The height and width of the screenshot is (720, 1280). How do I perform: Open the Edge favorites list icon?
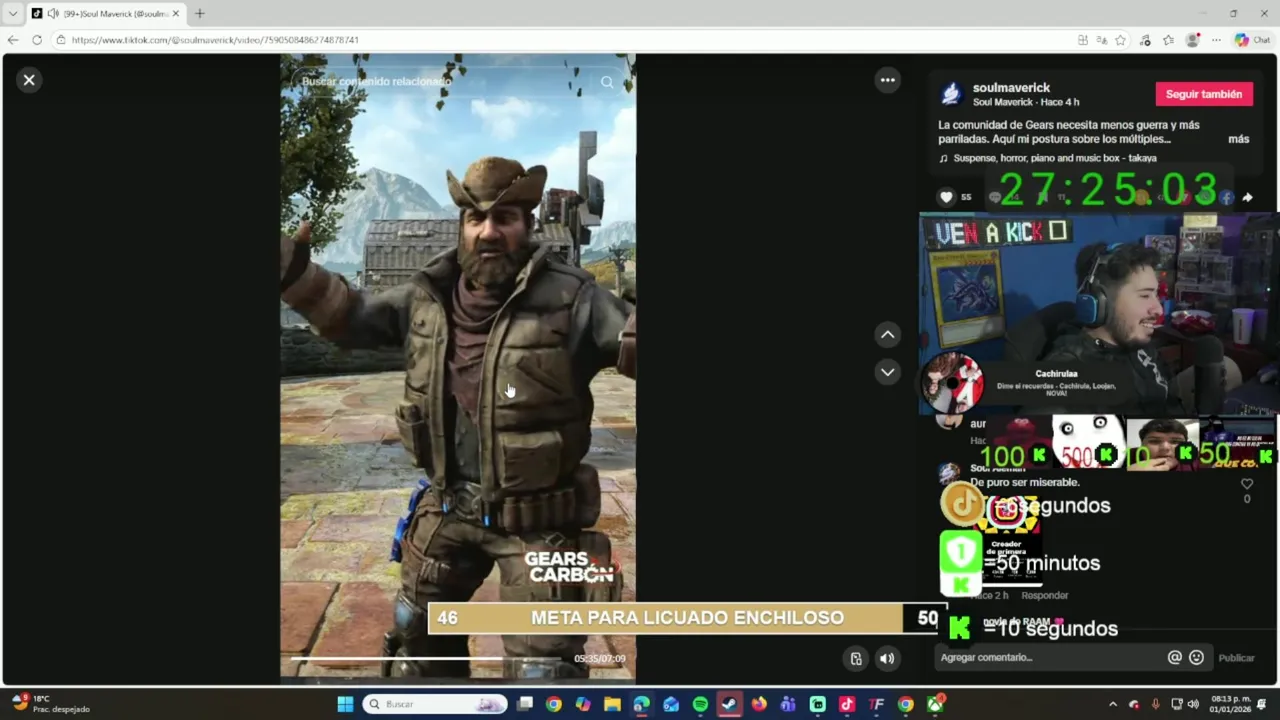tap(1168, 40)
